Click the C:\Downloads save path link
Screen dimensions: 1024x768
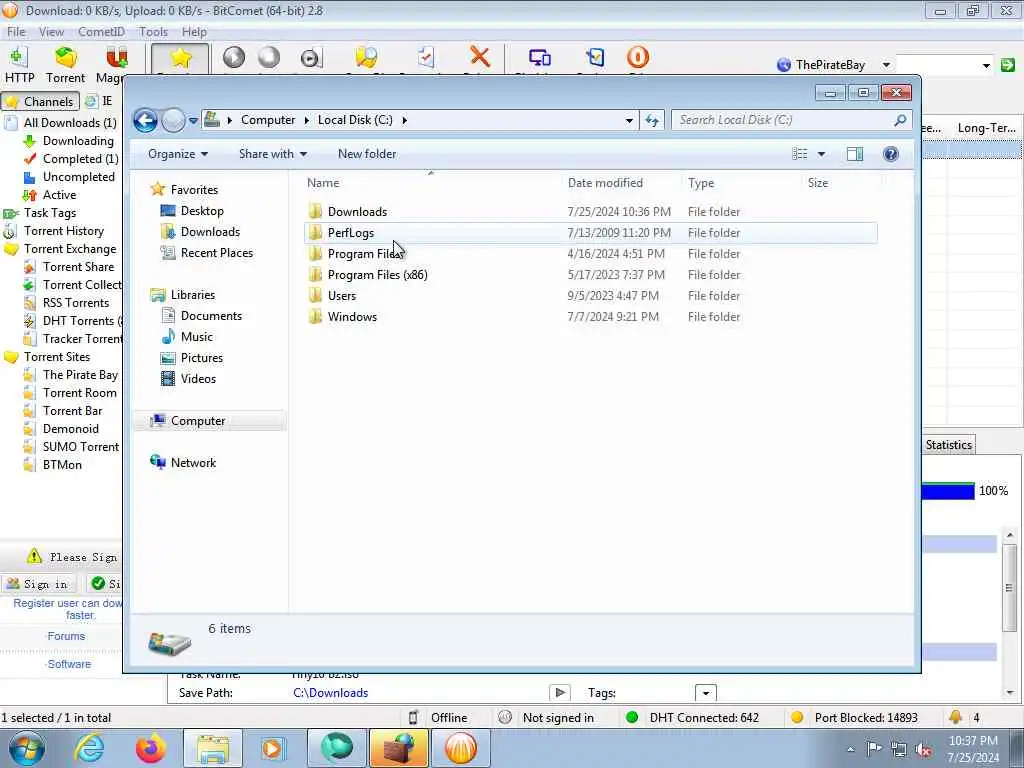coord(330,693)
